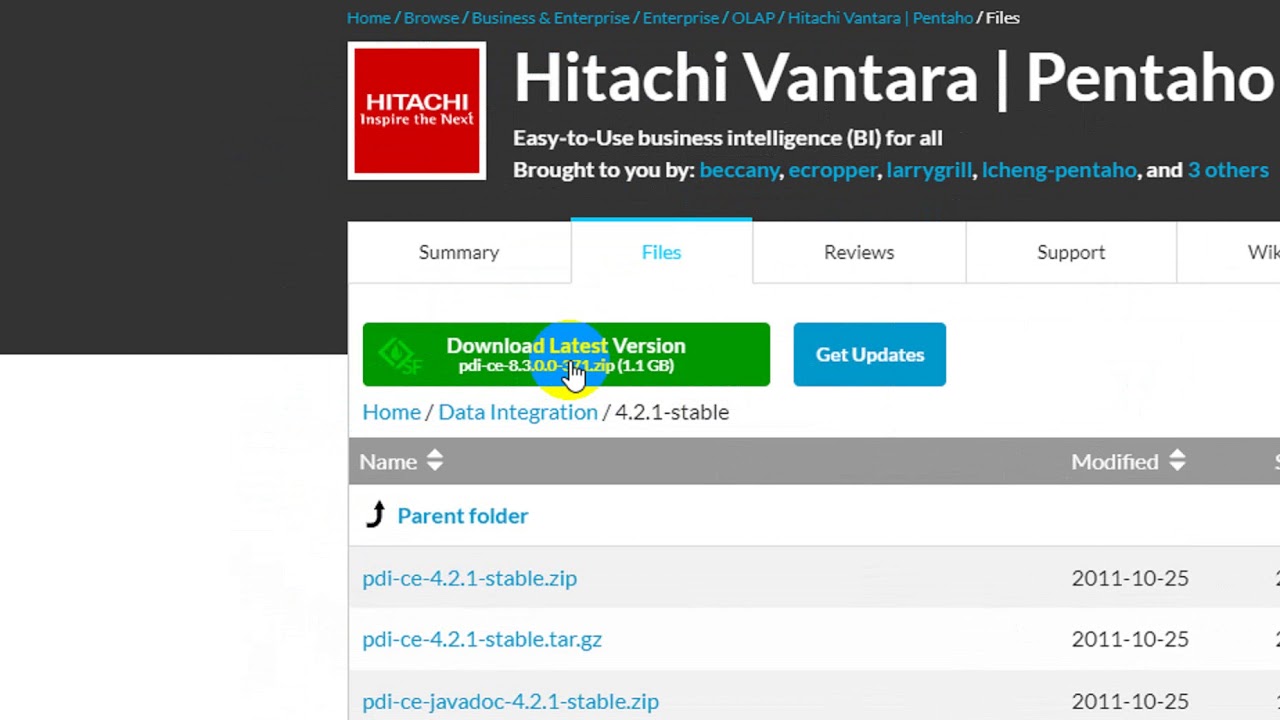Download pdi-ce-4.2.1-stable.zip
1280x720 pixels.
pyautogui.click(x=470, y=578)
